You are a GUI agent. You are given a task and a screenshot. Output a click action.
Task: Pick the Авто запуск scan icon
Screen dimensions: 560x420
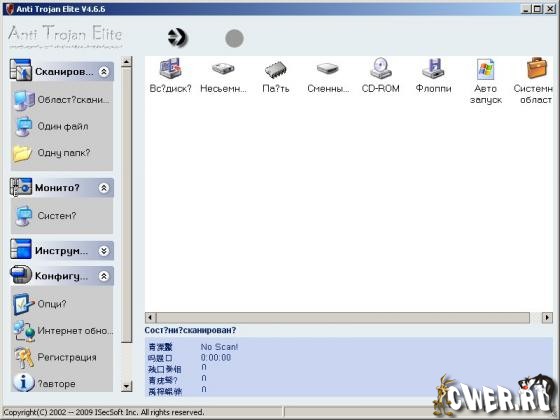click(485, 69)
